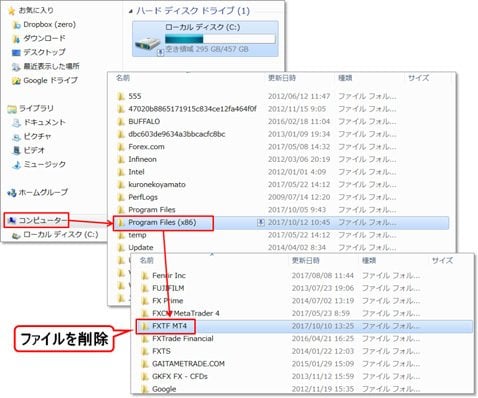Open ピクチャ library

[32, 136]
